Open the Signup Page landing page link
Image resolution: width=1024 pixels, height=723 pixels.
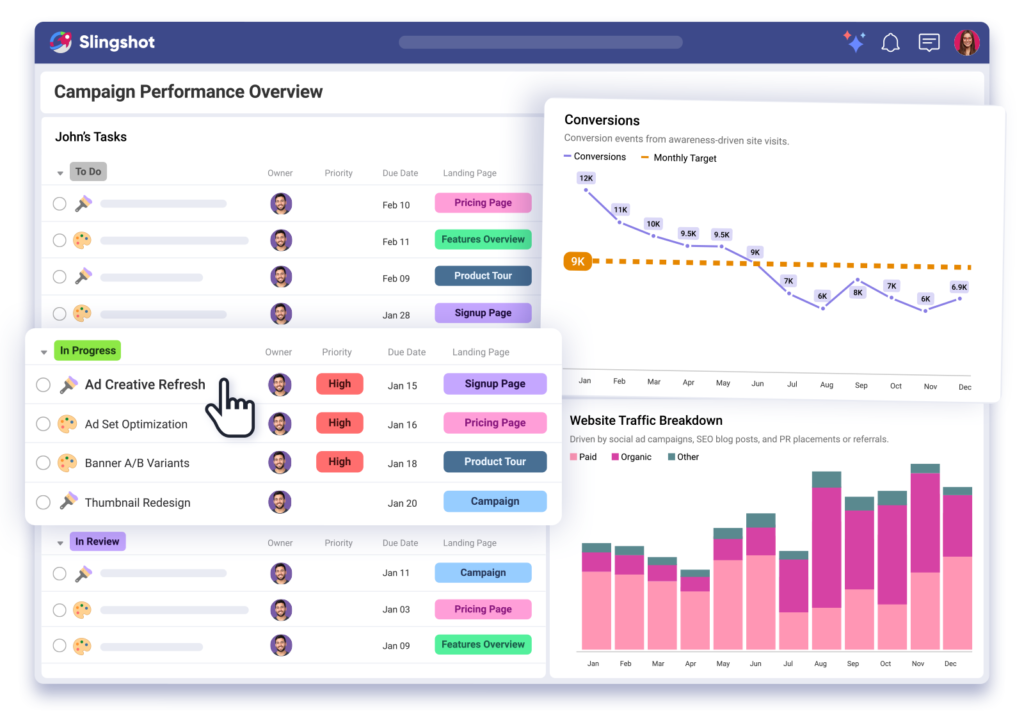(x=494, y=384)
